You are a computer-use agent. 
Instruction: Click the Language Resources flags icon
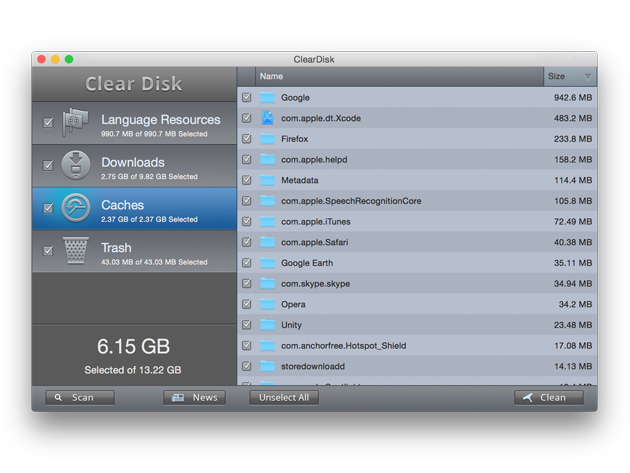click(75, 122)
